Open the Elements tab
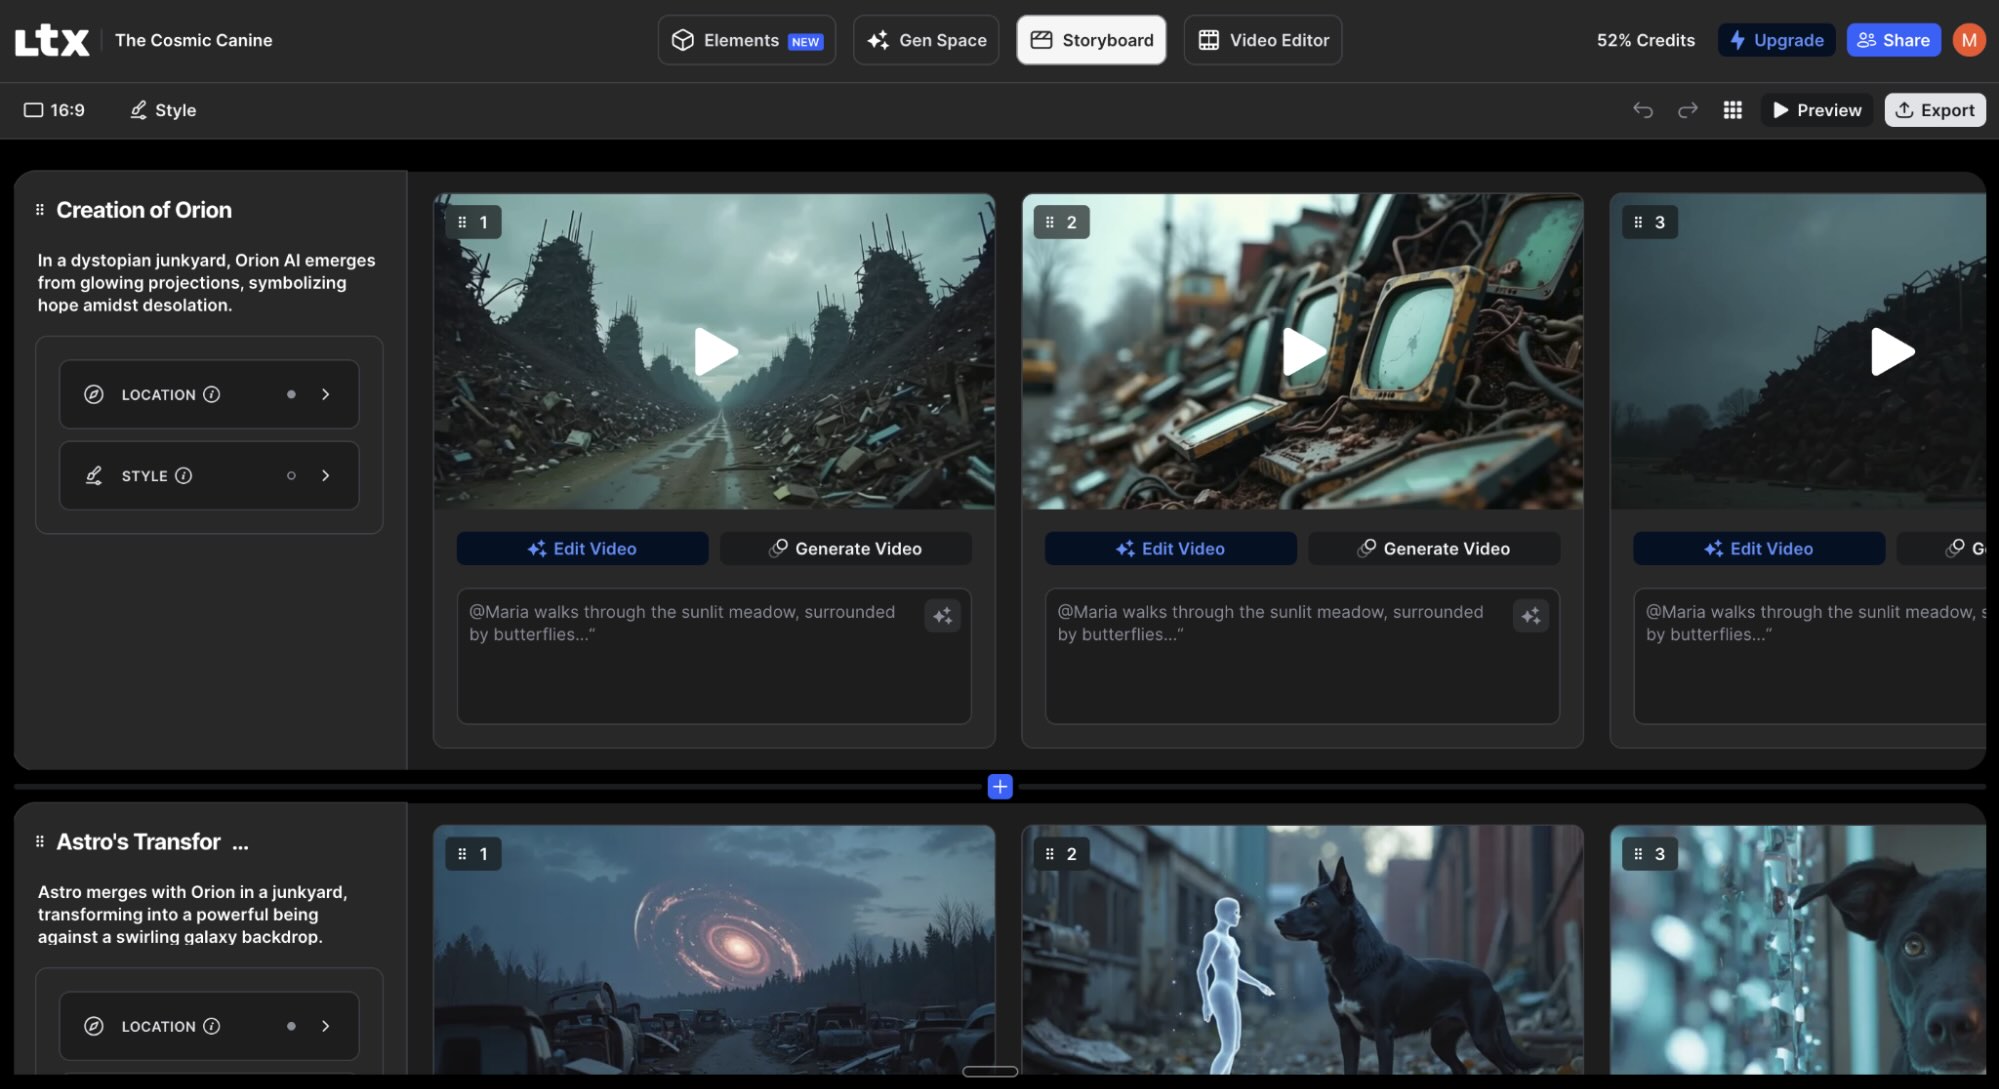Viewport: 1999px width, 1089px height. click(745, 40)
